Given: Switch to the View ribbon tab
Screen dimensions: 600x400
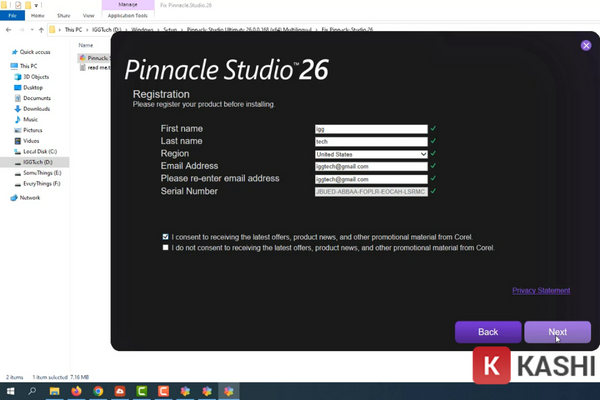Looking at the screenshot, I should (x=87, y=16).
